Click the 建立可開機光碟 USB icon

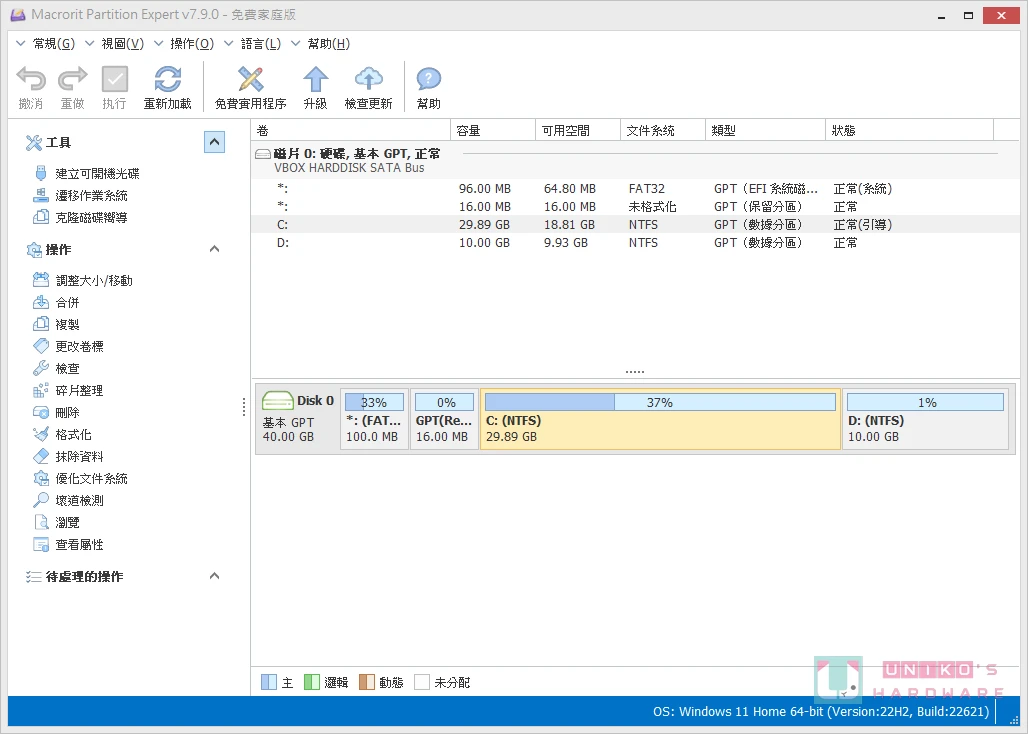point(41,173)
